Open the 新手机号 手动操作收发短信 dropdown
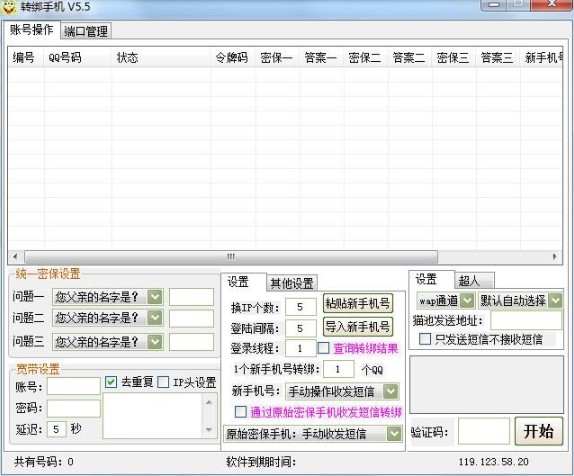 coord(391,391)
